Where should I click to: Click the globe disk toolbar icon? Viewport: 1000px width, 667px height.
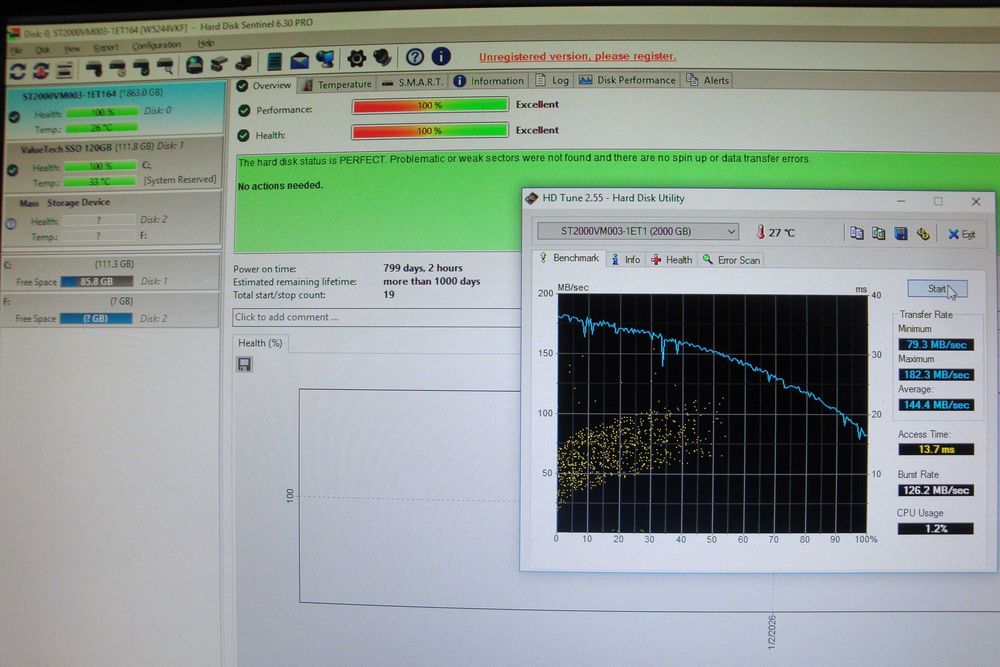point(195,64)
